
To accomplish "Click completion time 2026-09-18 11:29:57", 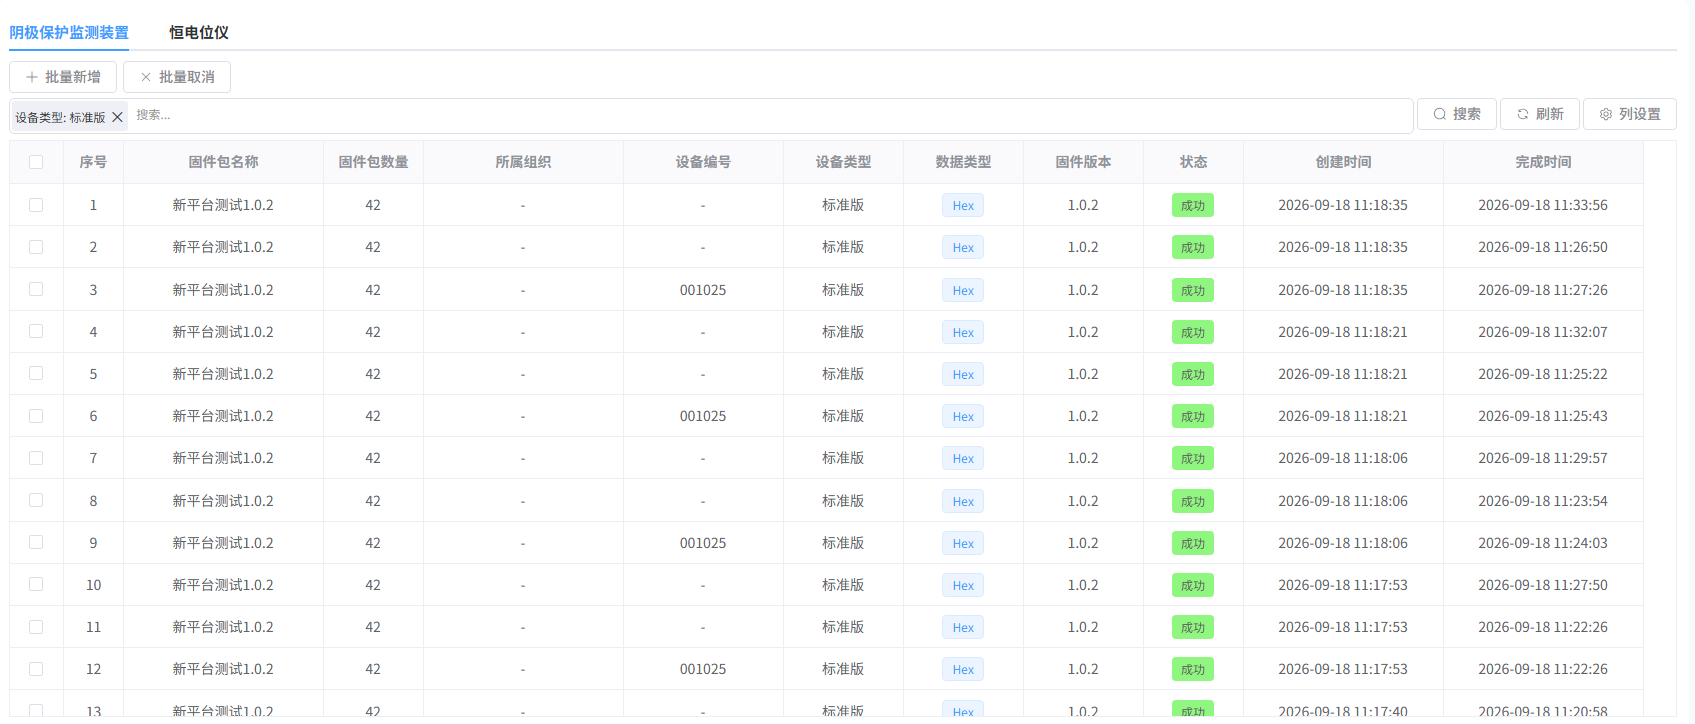I will [1543, 458].
